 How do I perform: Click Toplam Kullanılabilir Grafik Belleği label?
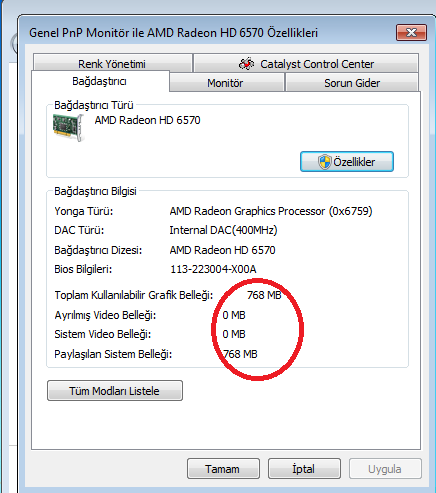click(134, 295)
